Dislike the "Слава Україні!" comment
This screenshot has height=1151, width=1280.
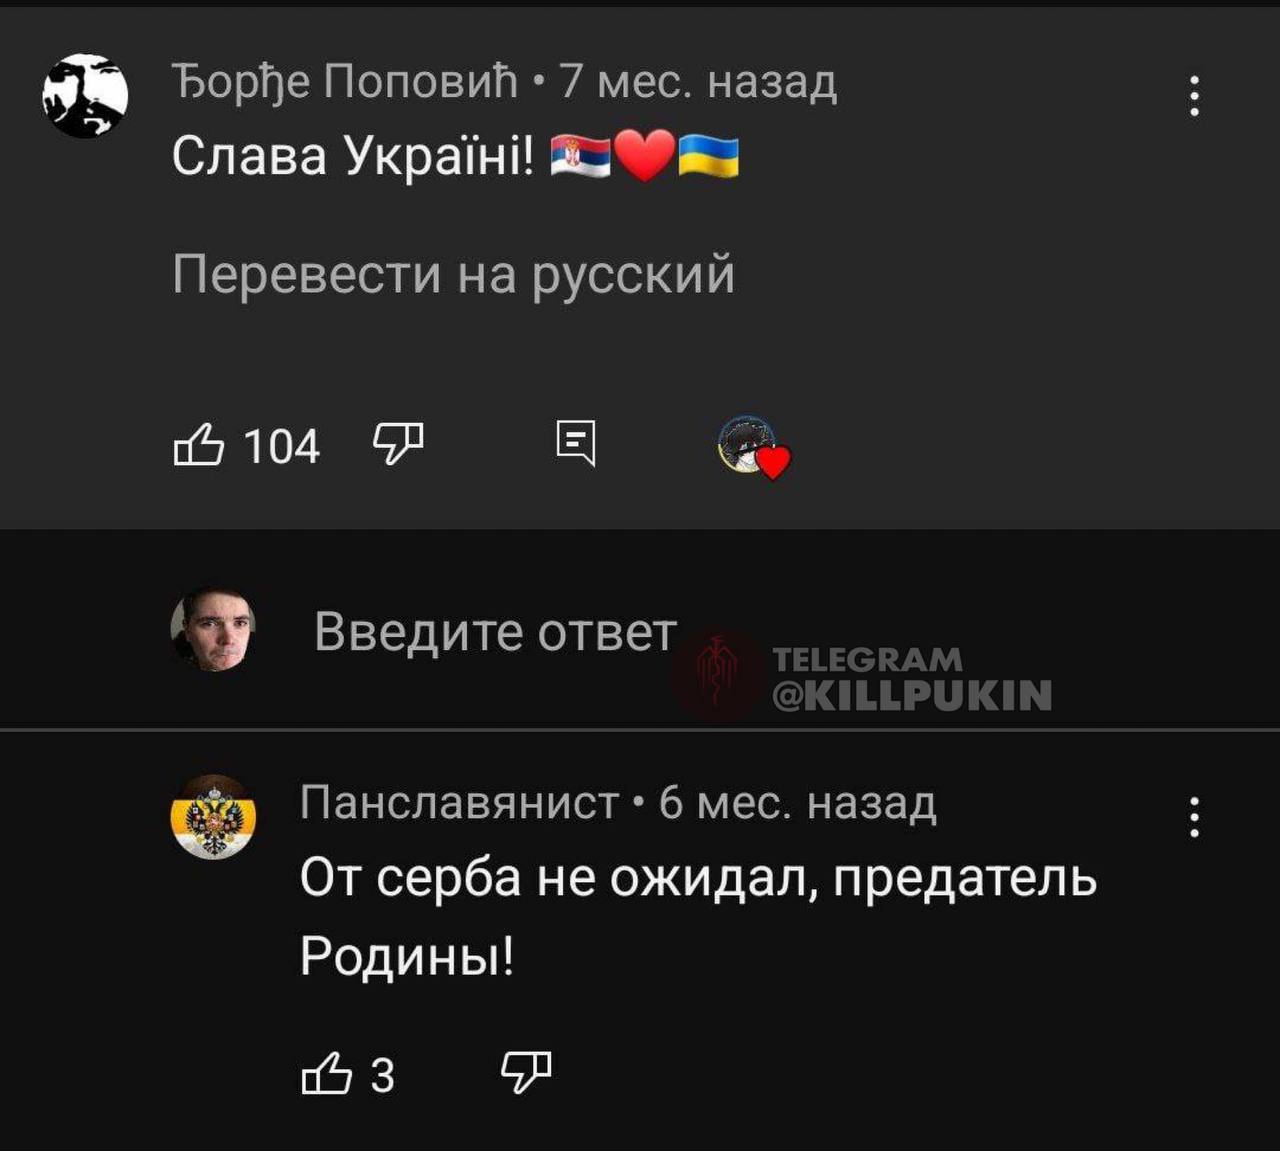[398, 442]
